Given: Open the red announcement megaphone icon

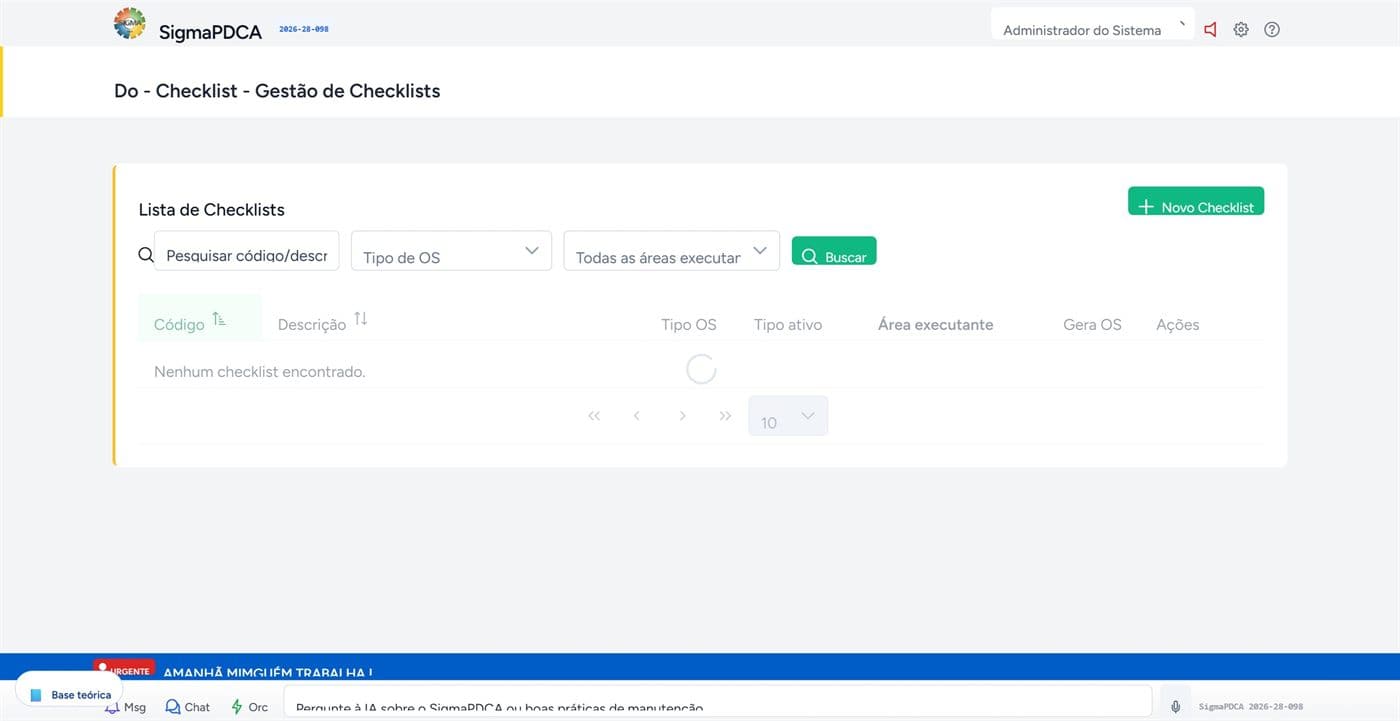Looking at the screenshot, I should click(1210, 30).
